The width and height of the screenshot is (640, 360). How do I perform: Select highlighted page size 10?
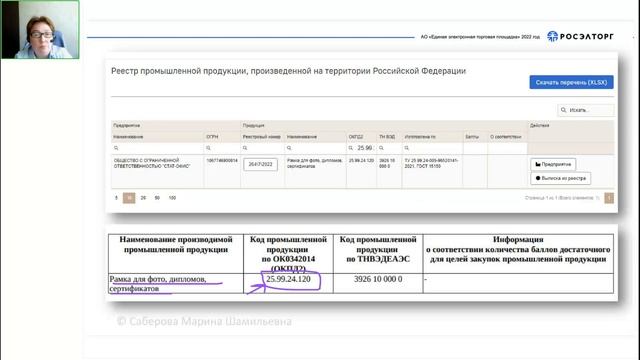[129, 198]
